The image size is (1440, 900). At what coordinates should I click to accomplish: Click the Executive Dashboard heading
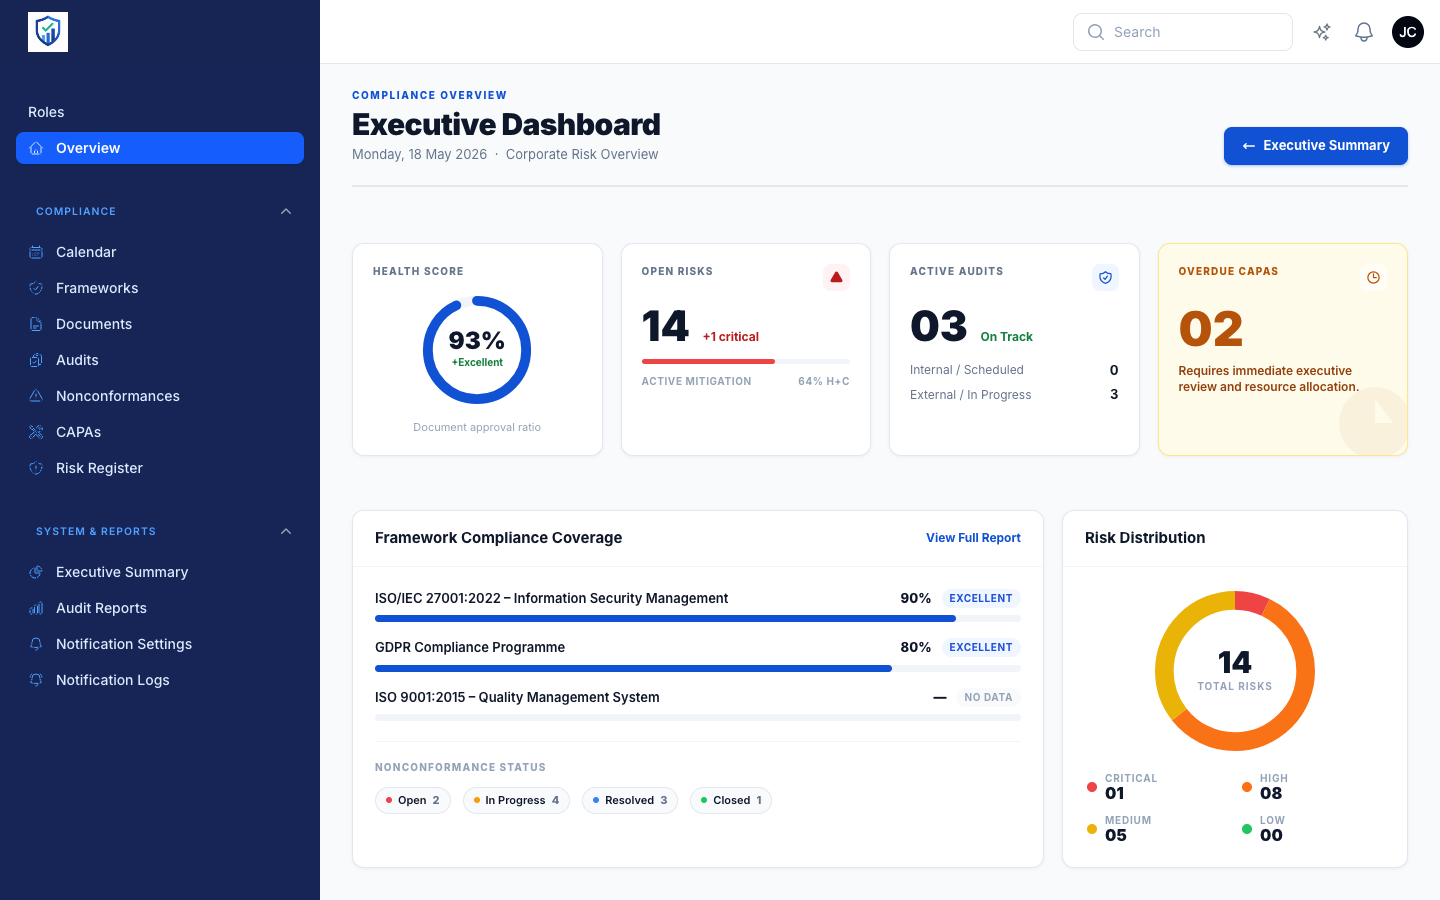(x=506, y=124)
